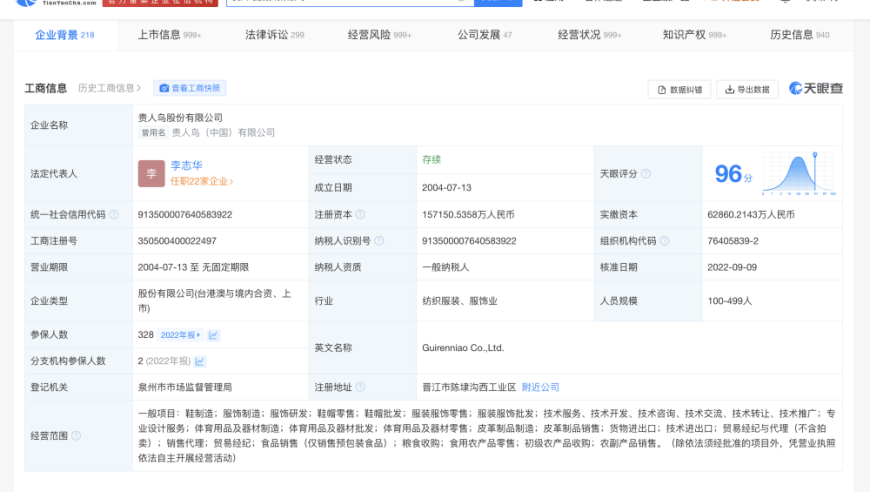Click registered capital 157150.5358万人民币
870x492 pixels.
tap(468, 215)
